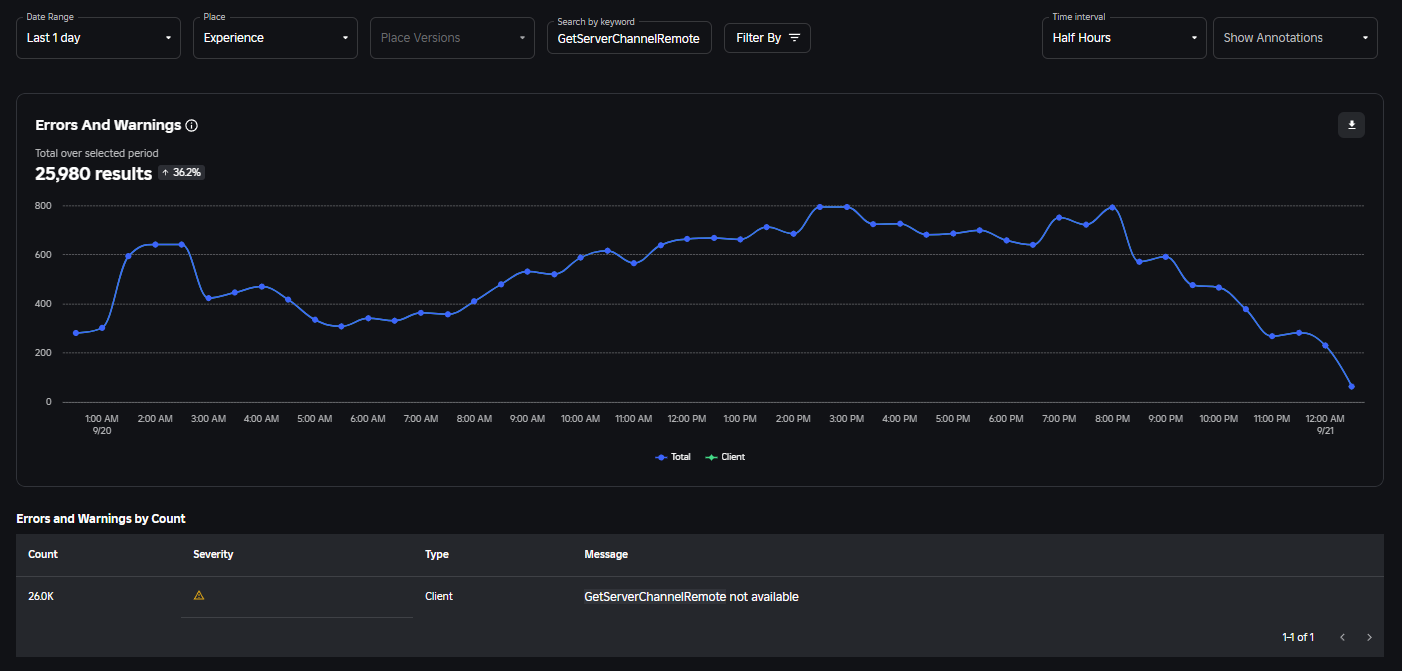Viewport: 1402px width, 671px height.
Task: Toggle the Client series in legend
Action: click(x=726, y=457)
